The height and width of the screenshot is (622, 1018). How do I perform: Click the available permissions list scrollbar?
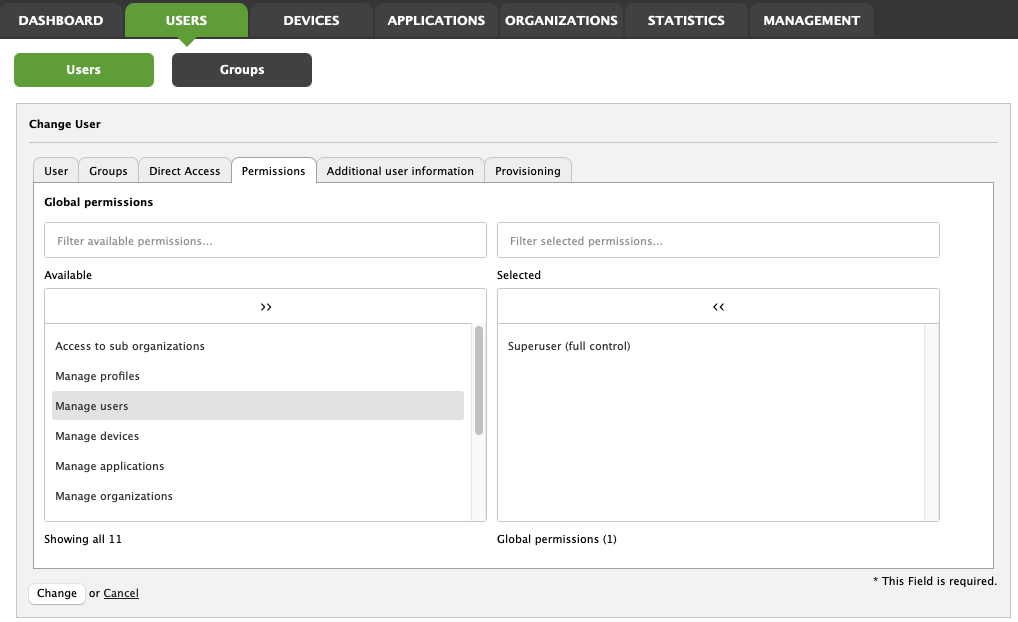click(x=479, y=381)
